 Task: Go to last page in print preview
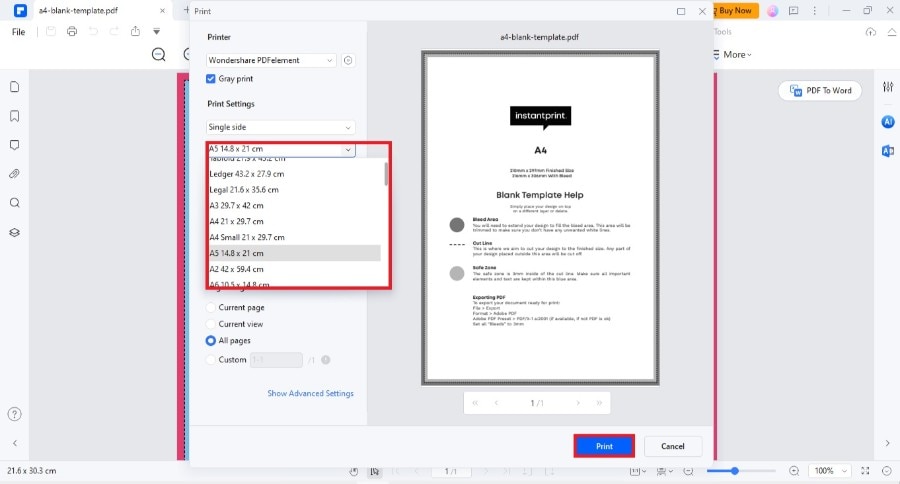[x=599, y=403]
